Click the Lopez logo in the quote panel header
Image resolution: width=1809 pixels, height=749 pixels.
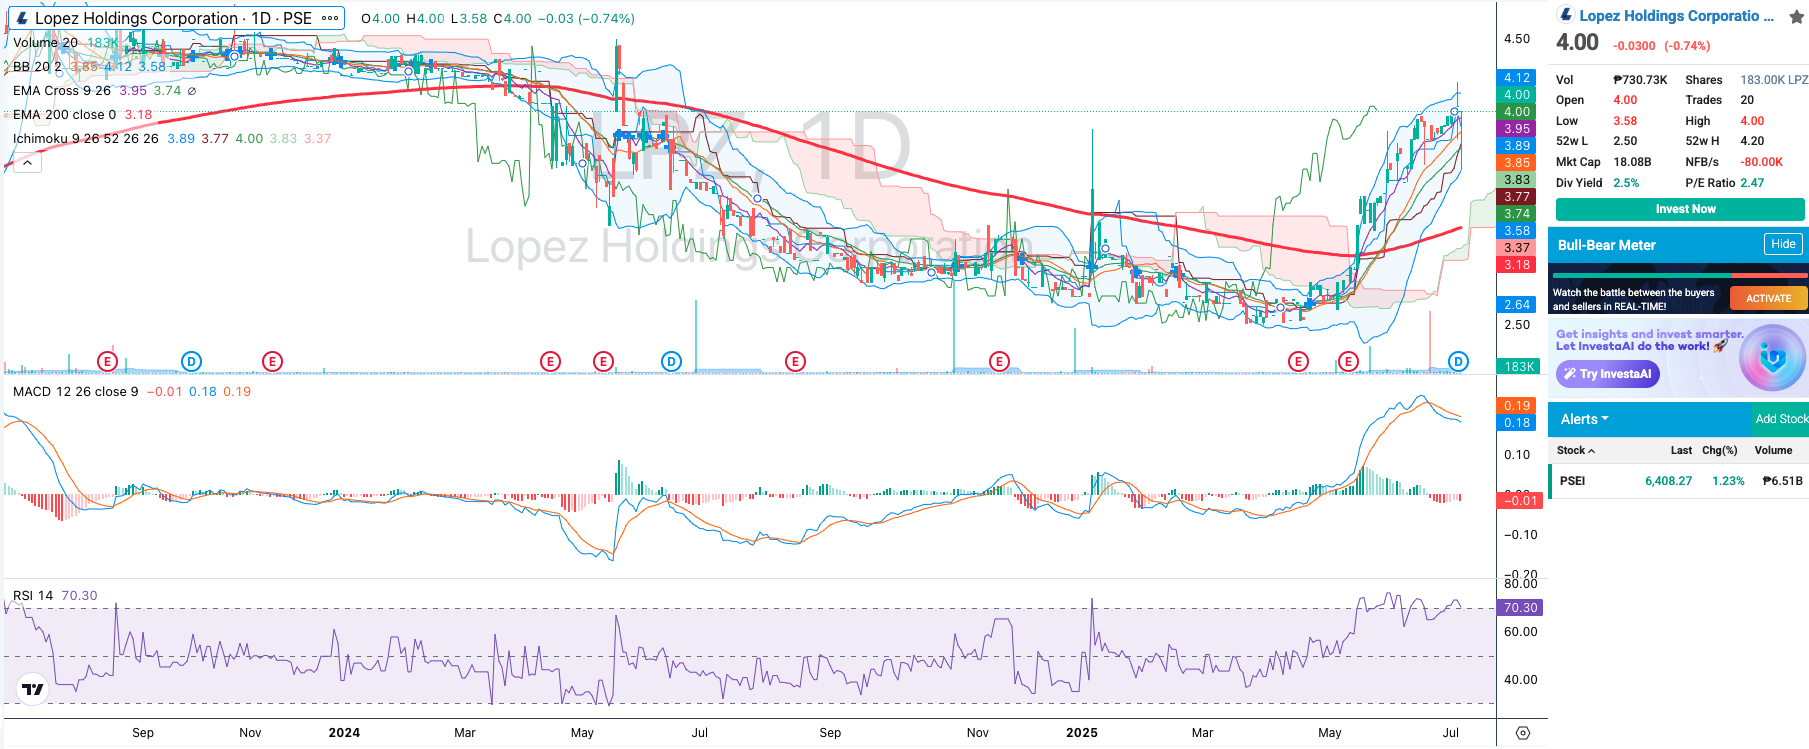click(x=1566, y=15)
